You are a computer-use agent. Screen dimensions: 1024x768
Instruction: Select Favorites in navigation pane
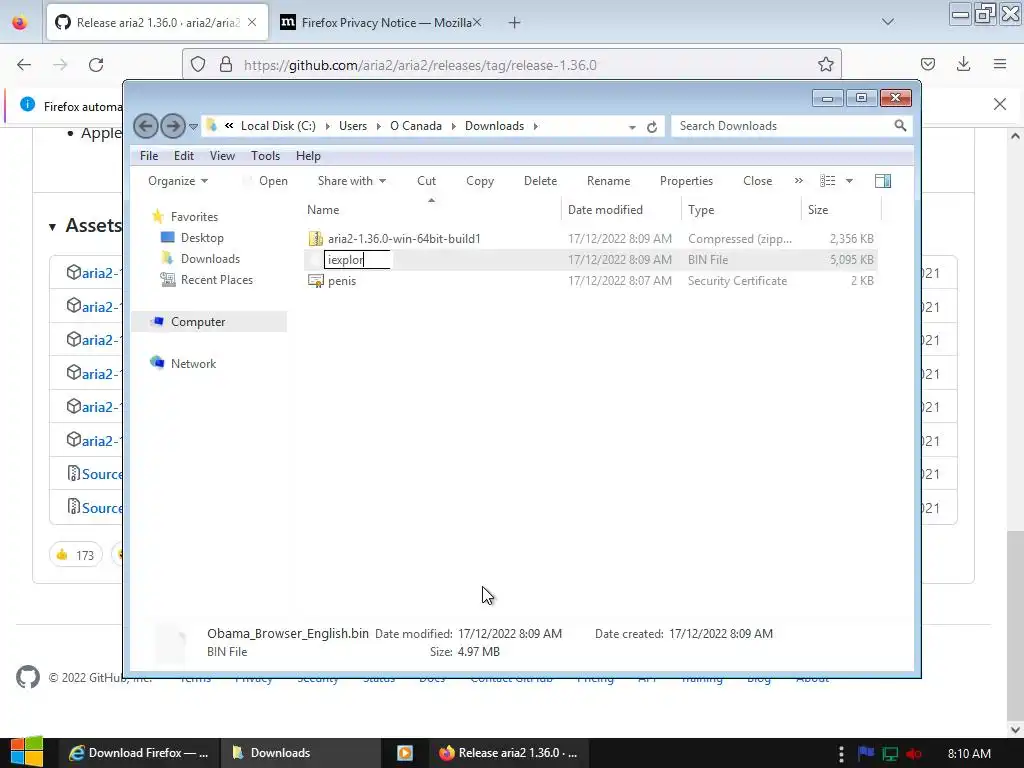[194, 217]
